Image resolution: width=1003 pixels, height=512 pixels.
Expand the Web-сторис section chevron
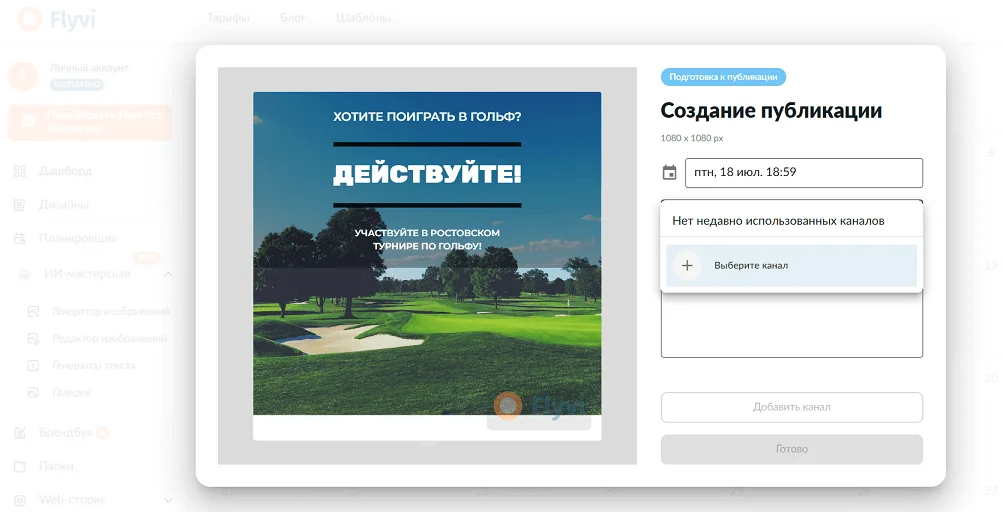coord(167,500)
